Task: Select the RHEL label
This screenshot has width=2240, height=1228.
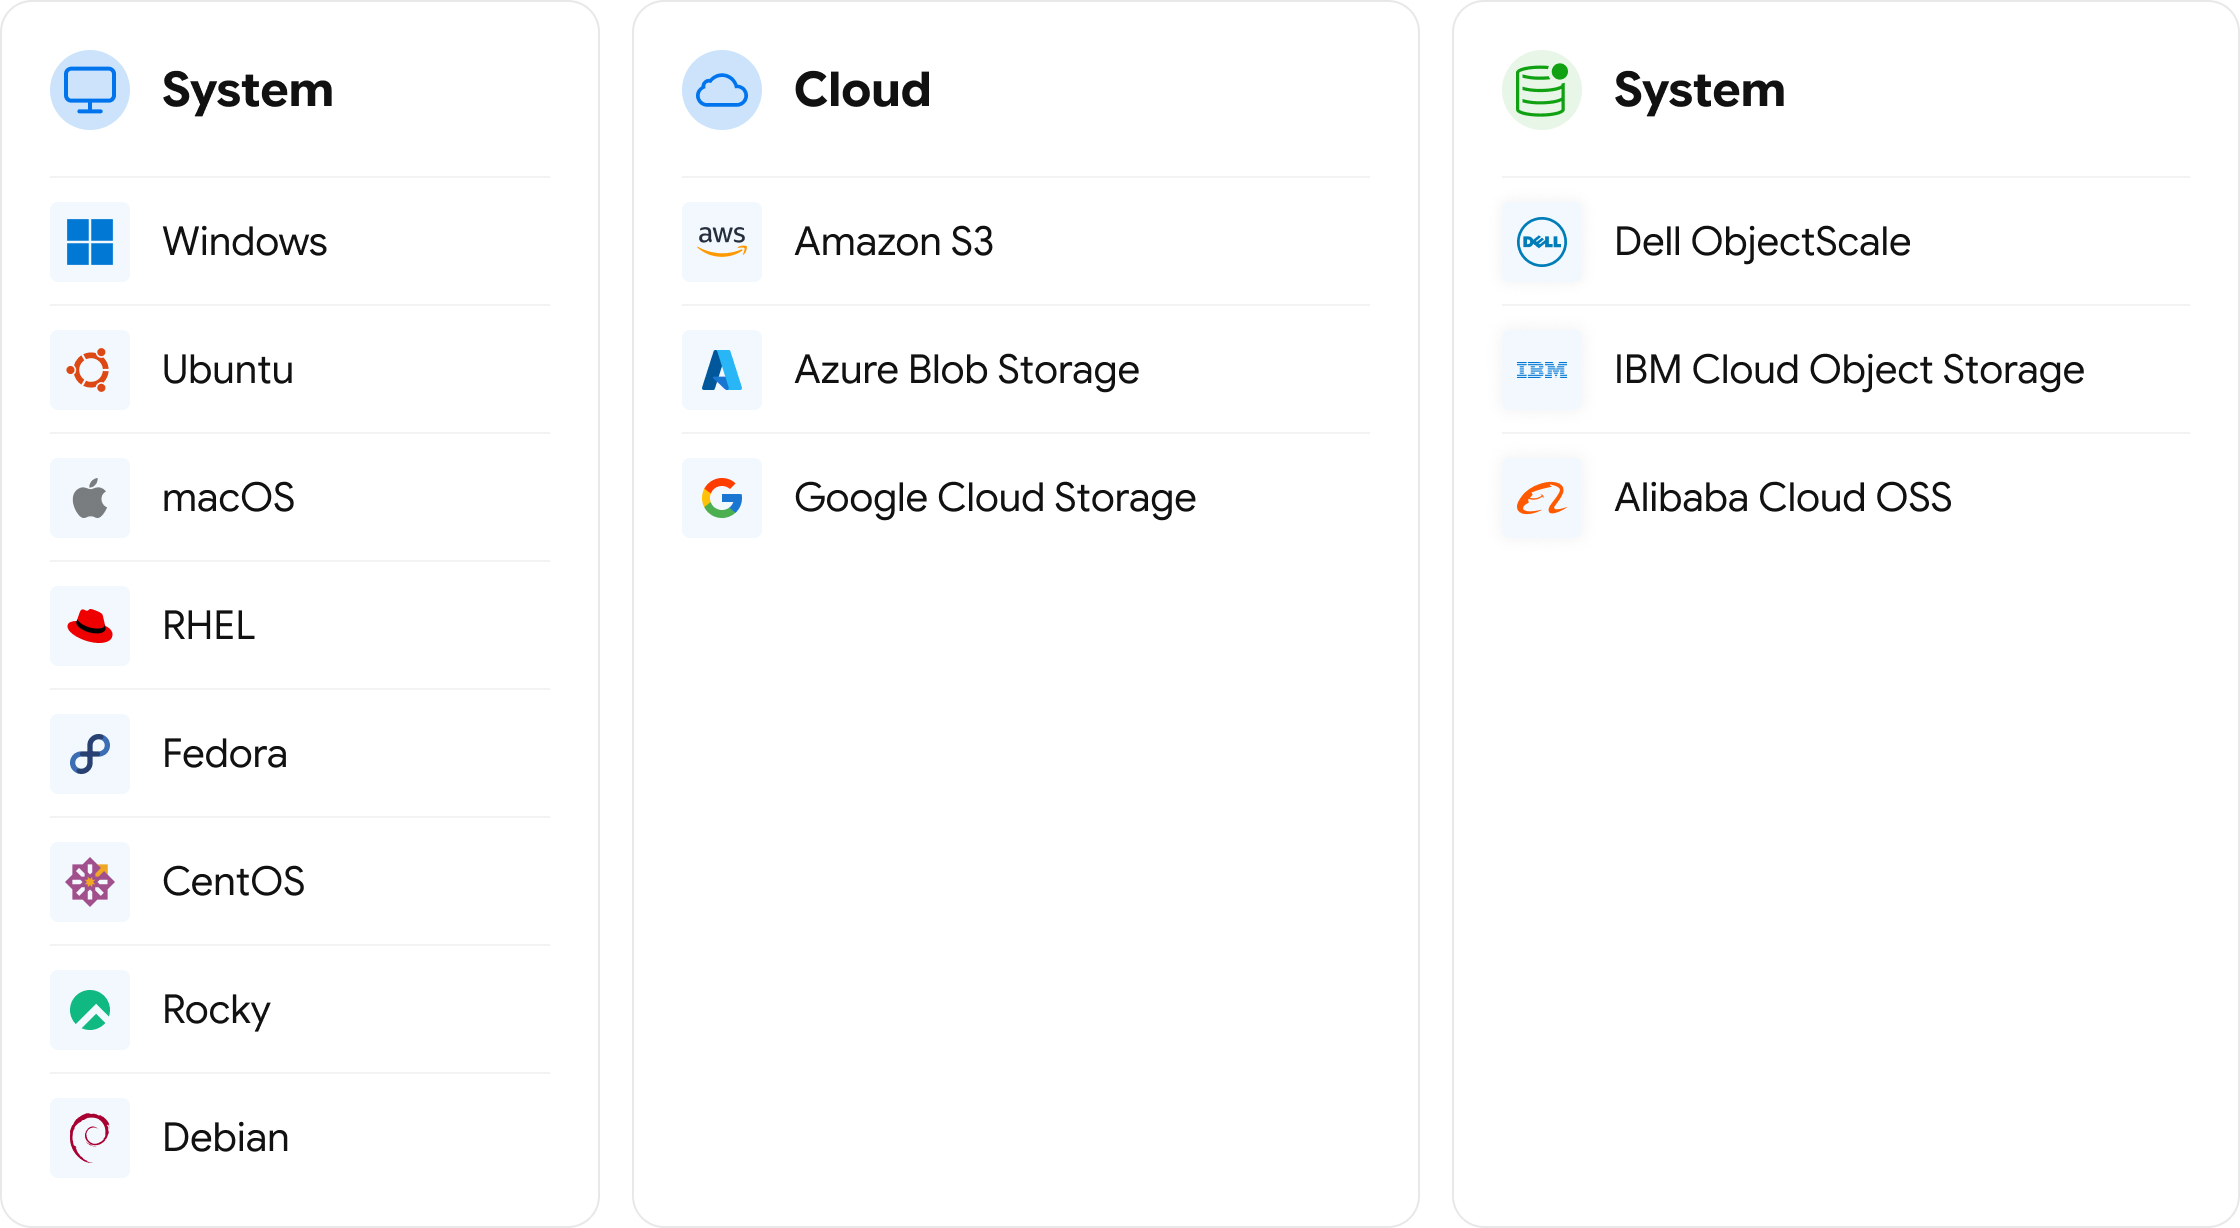Action: (x=209, y=626)
